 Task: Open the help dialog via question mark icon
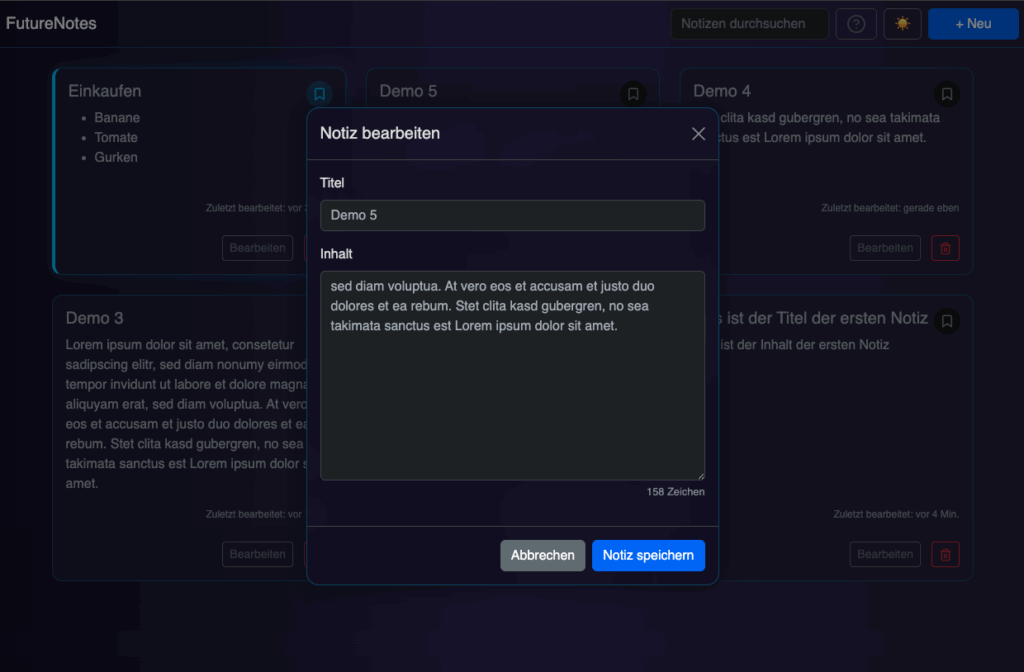[855, 23]
